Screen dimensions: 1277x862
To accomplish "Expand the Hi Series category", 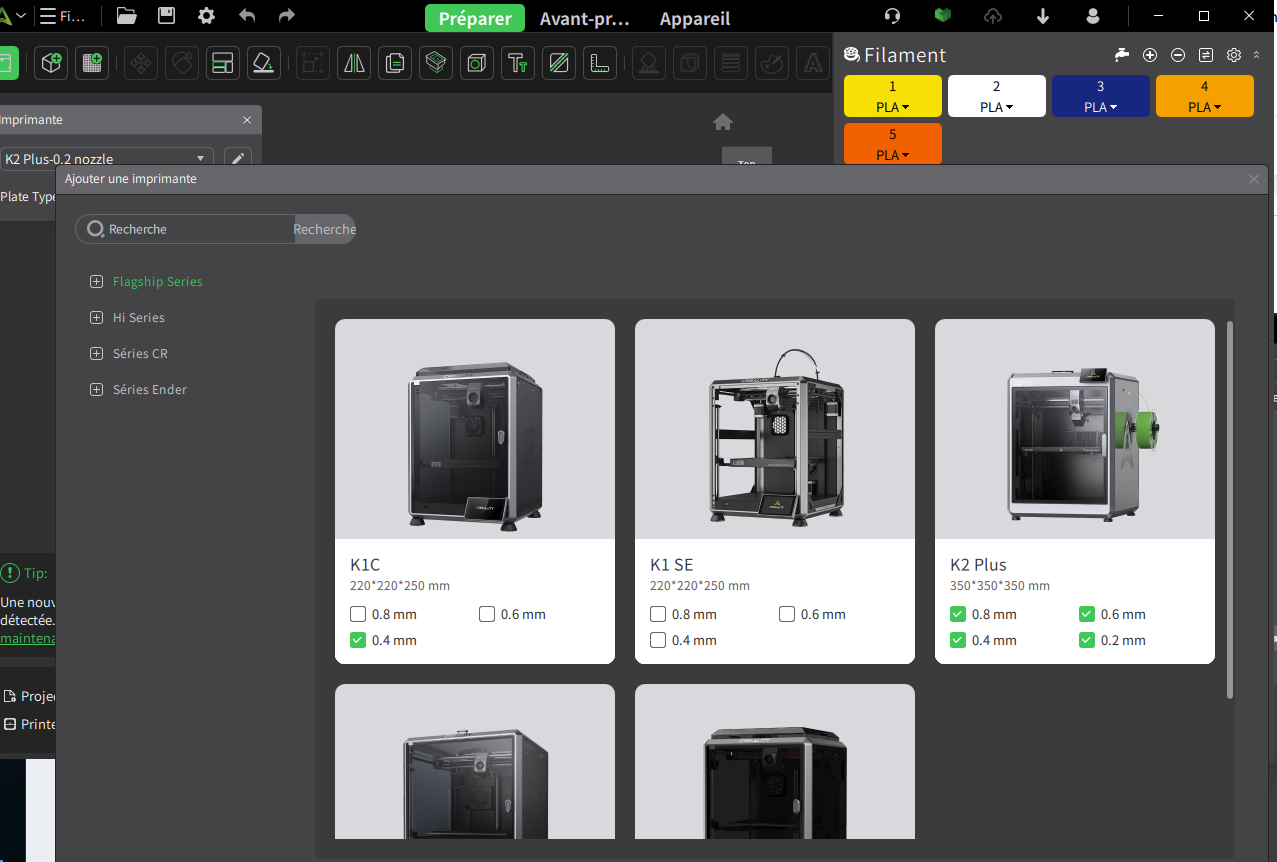I will (x=96, y=318).
